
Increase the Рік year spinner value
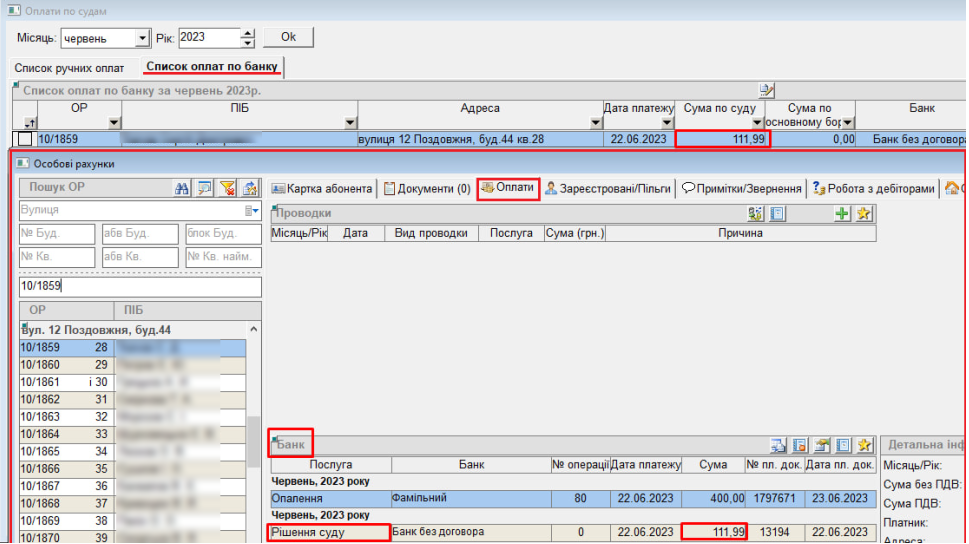click(x=248, y=33)
